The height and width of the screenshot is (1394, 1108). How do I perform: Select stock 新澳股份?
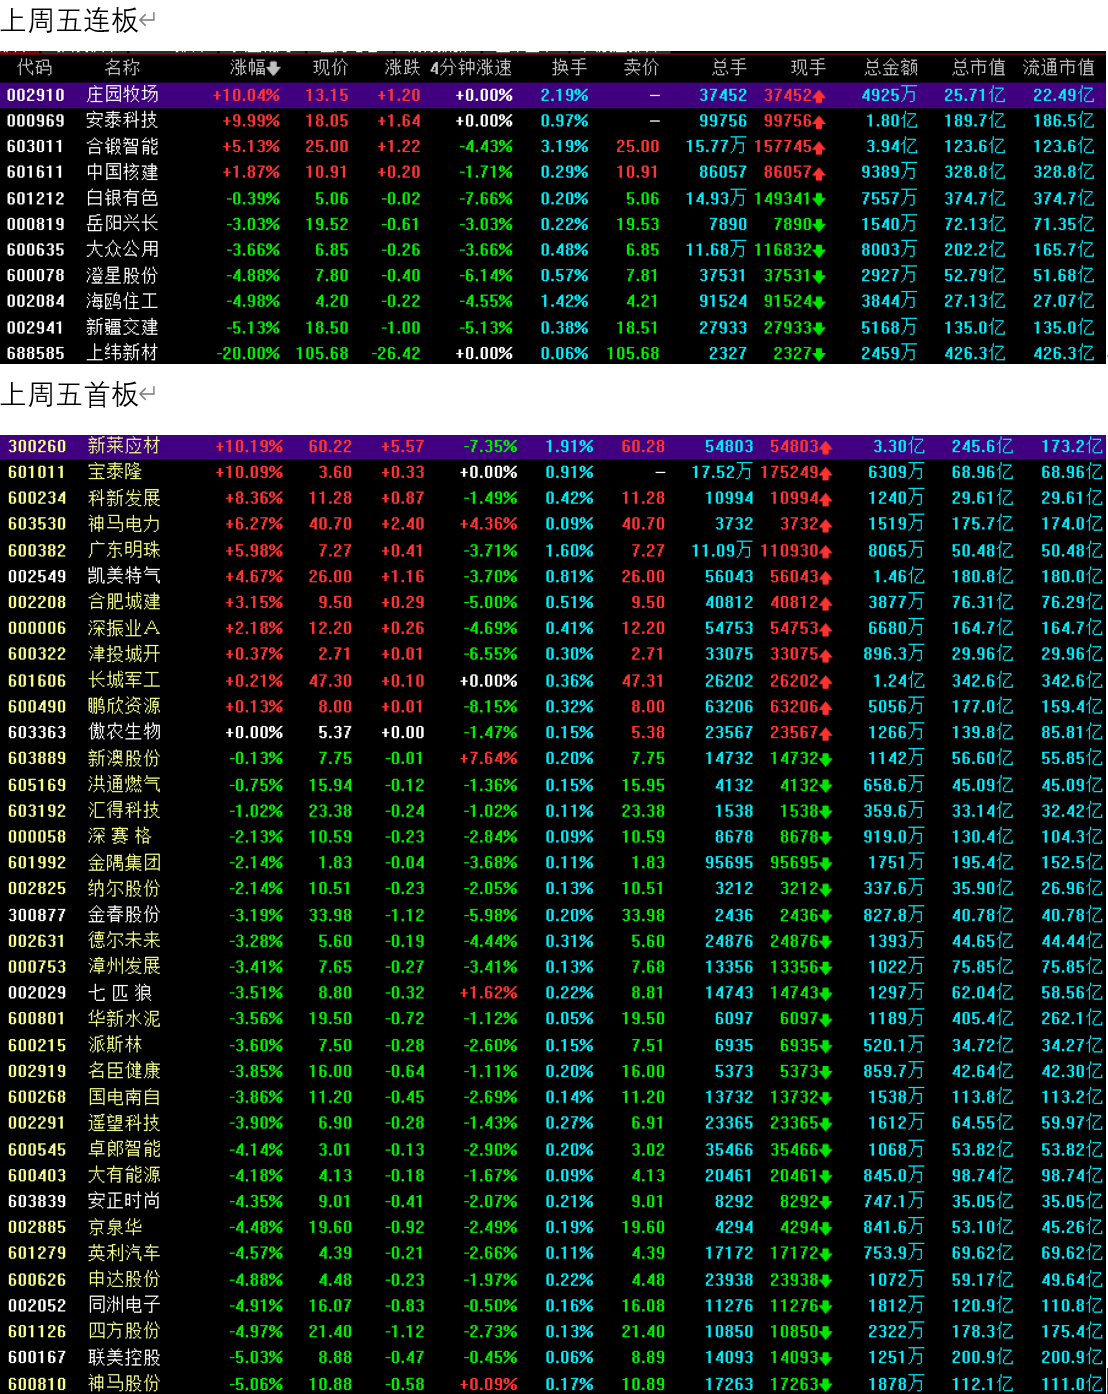pyautogui.click(x=124, y=758)
